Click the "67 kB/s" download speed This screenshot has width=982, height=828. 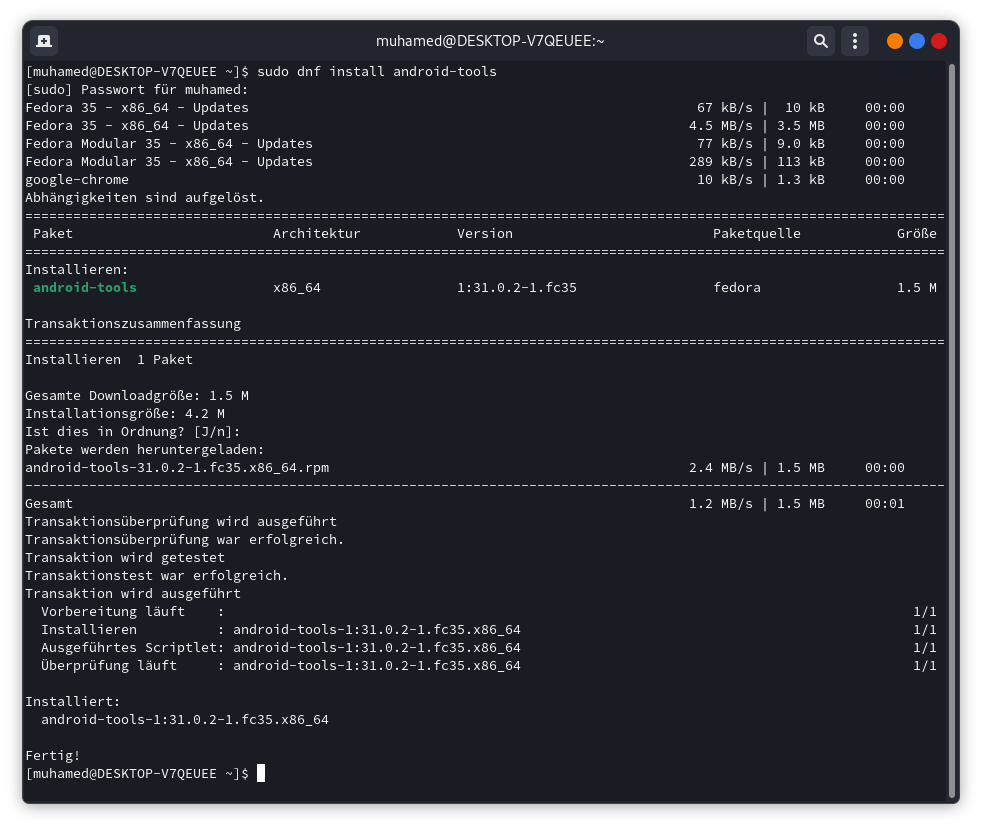coord(725,108)
